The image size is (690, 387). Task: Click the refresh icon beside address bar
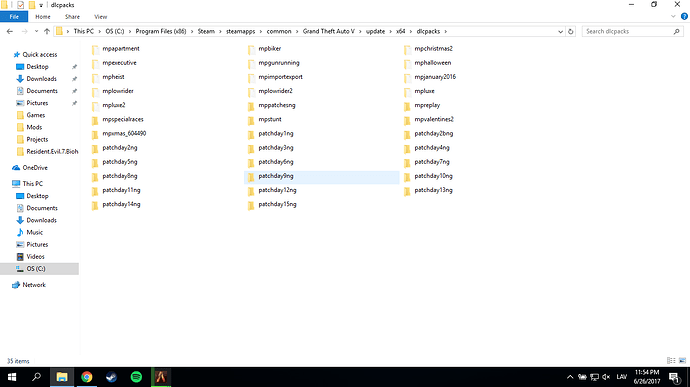coord(571,32)
